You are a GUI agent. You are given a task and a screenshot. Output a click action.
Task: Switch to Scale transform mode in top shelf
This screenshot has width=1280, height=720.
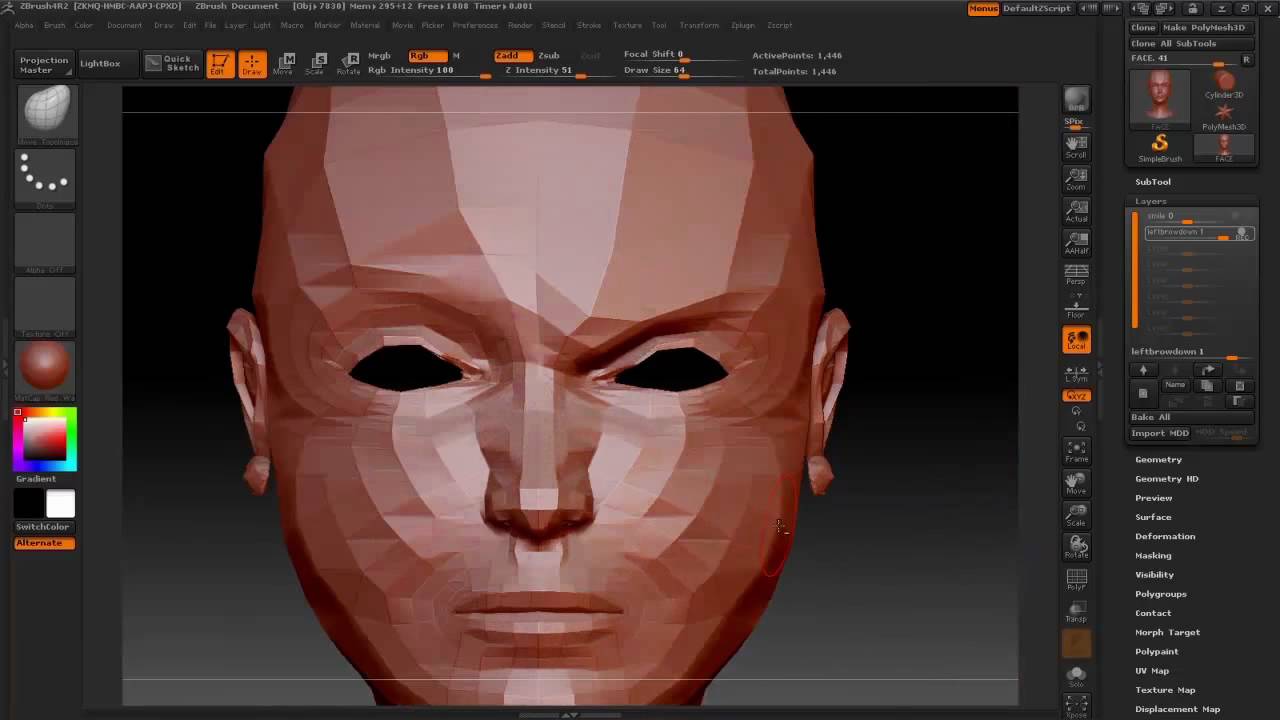pos(315,64)
